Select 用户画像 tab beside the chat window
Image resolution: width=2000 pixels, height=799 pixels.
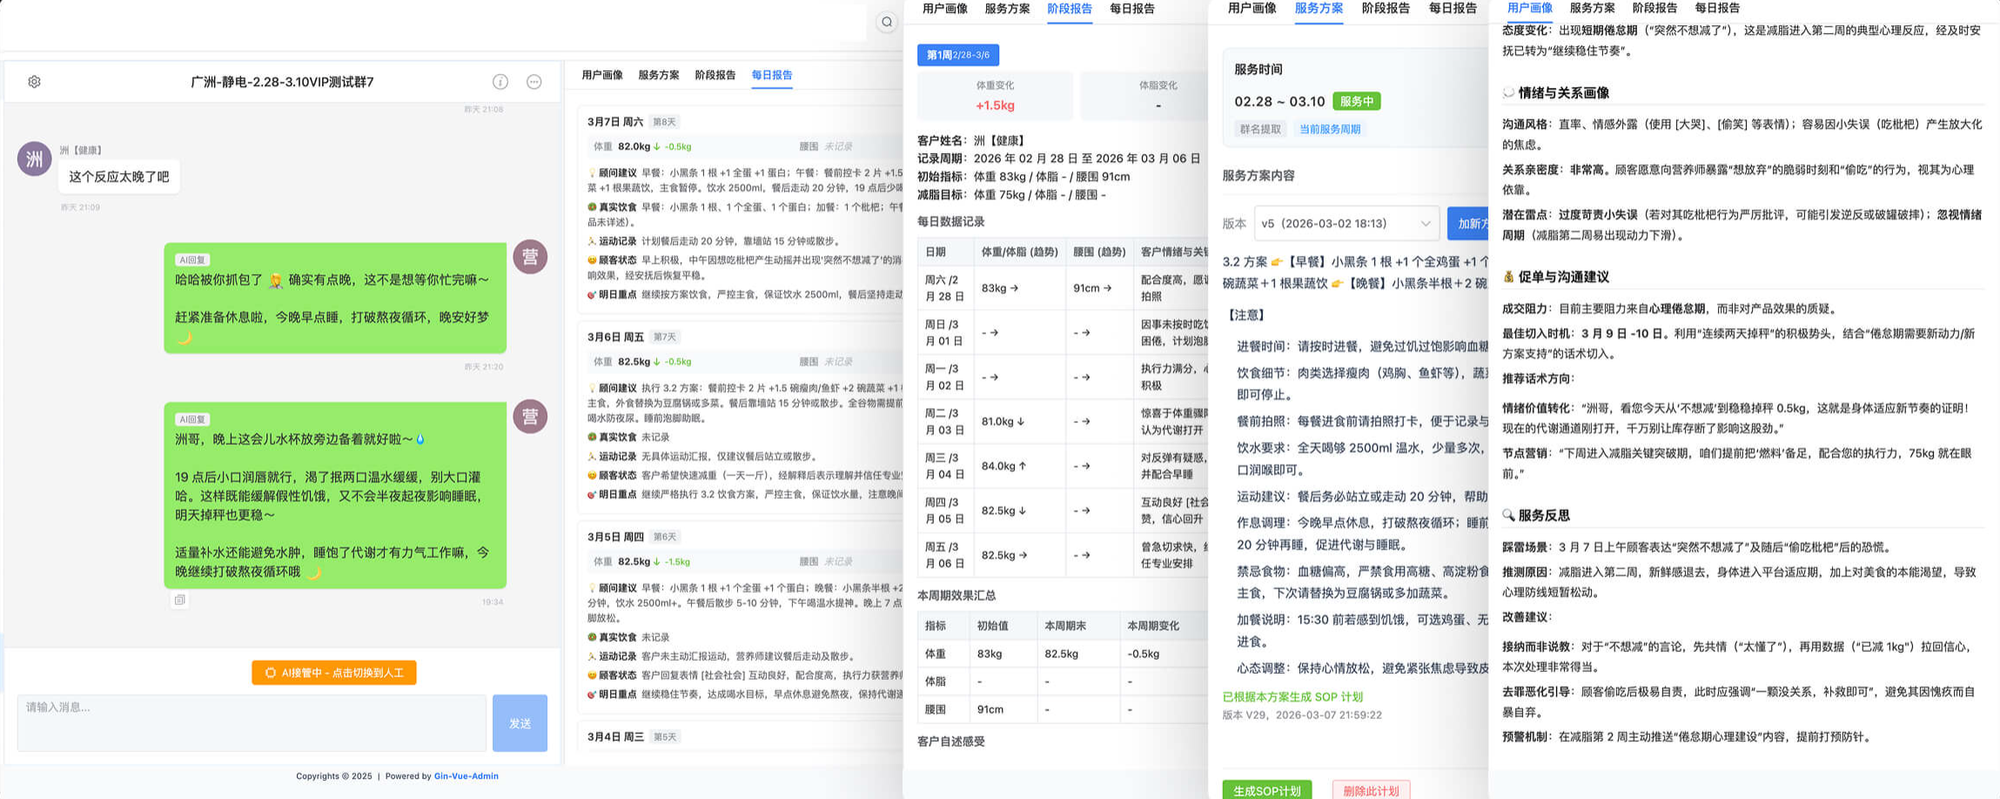pyautogui.click(x=602, y=75)
